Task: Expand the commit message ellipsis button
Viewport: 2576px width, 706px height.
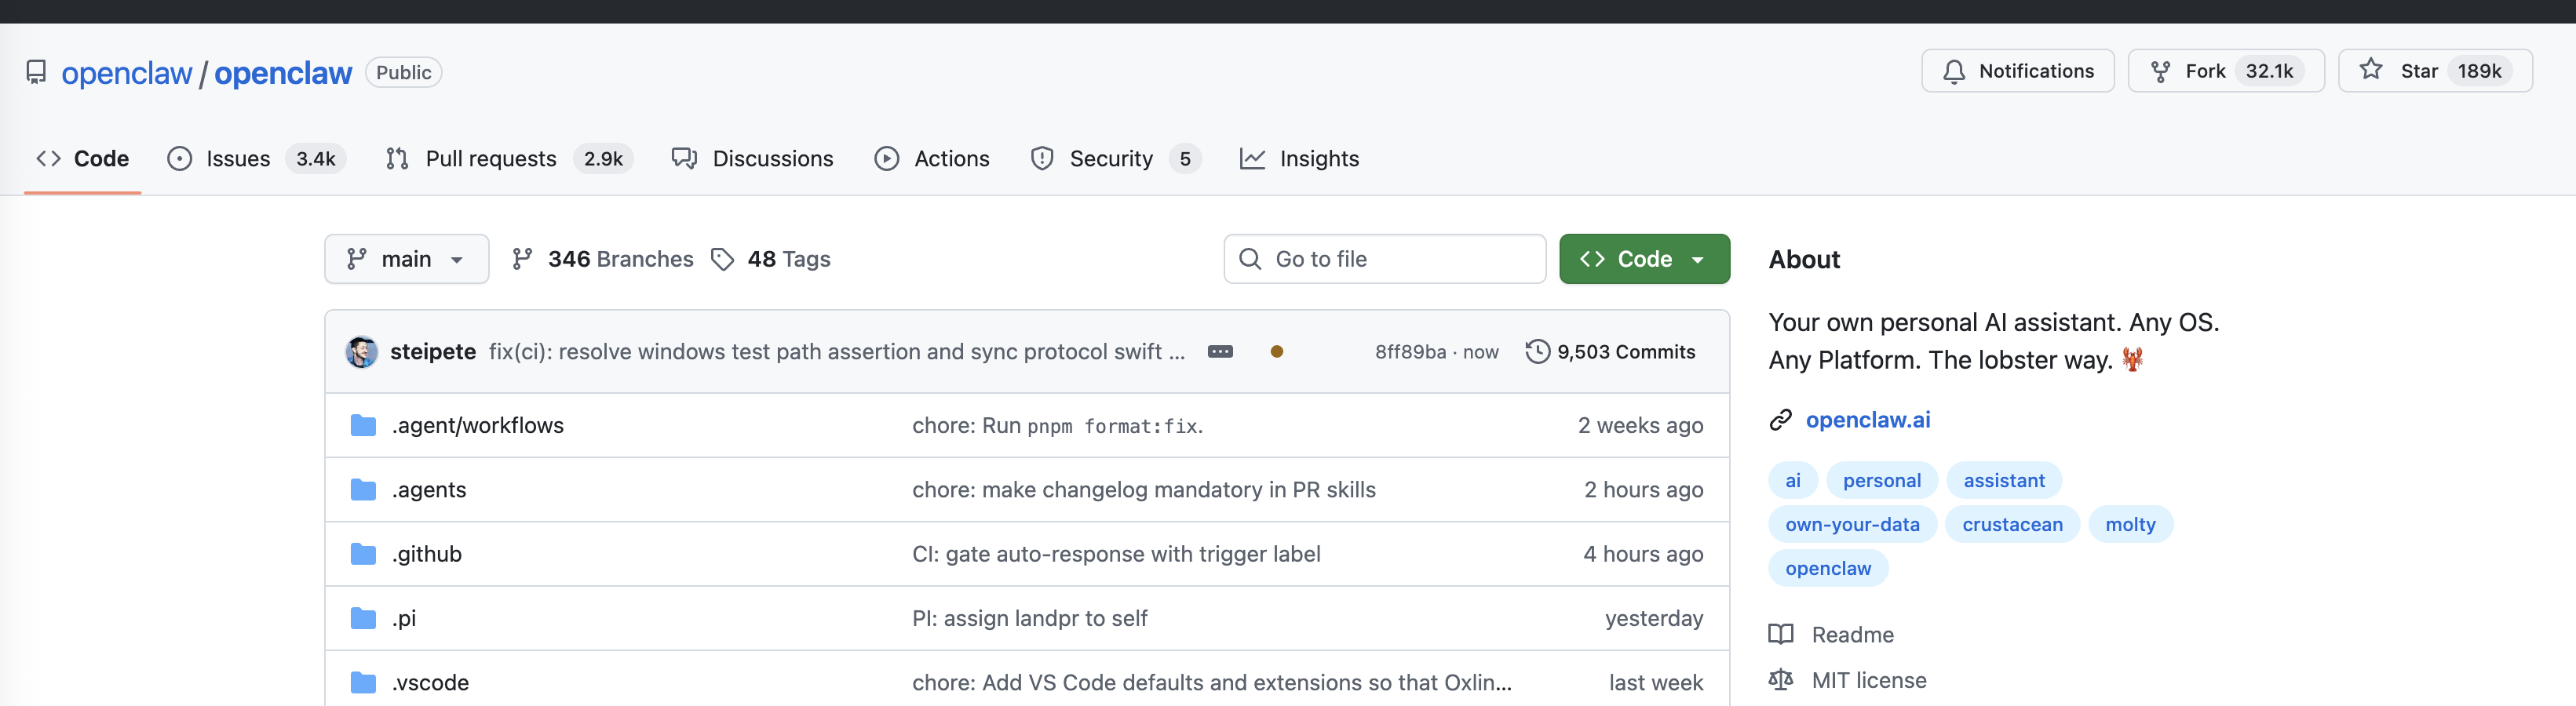Action: [1220, 352]
